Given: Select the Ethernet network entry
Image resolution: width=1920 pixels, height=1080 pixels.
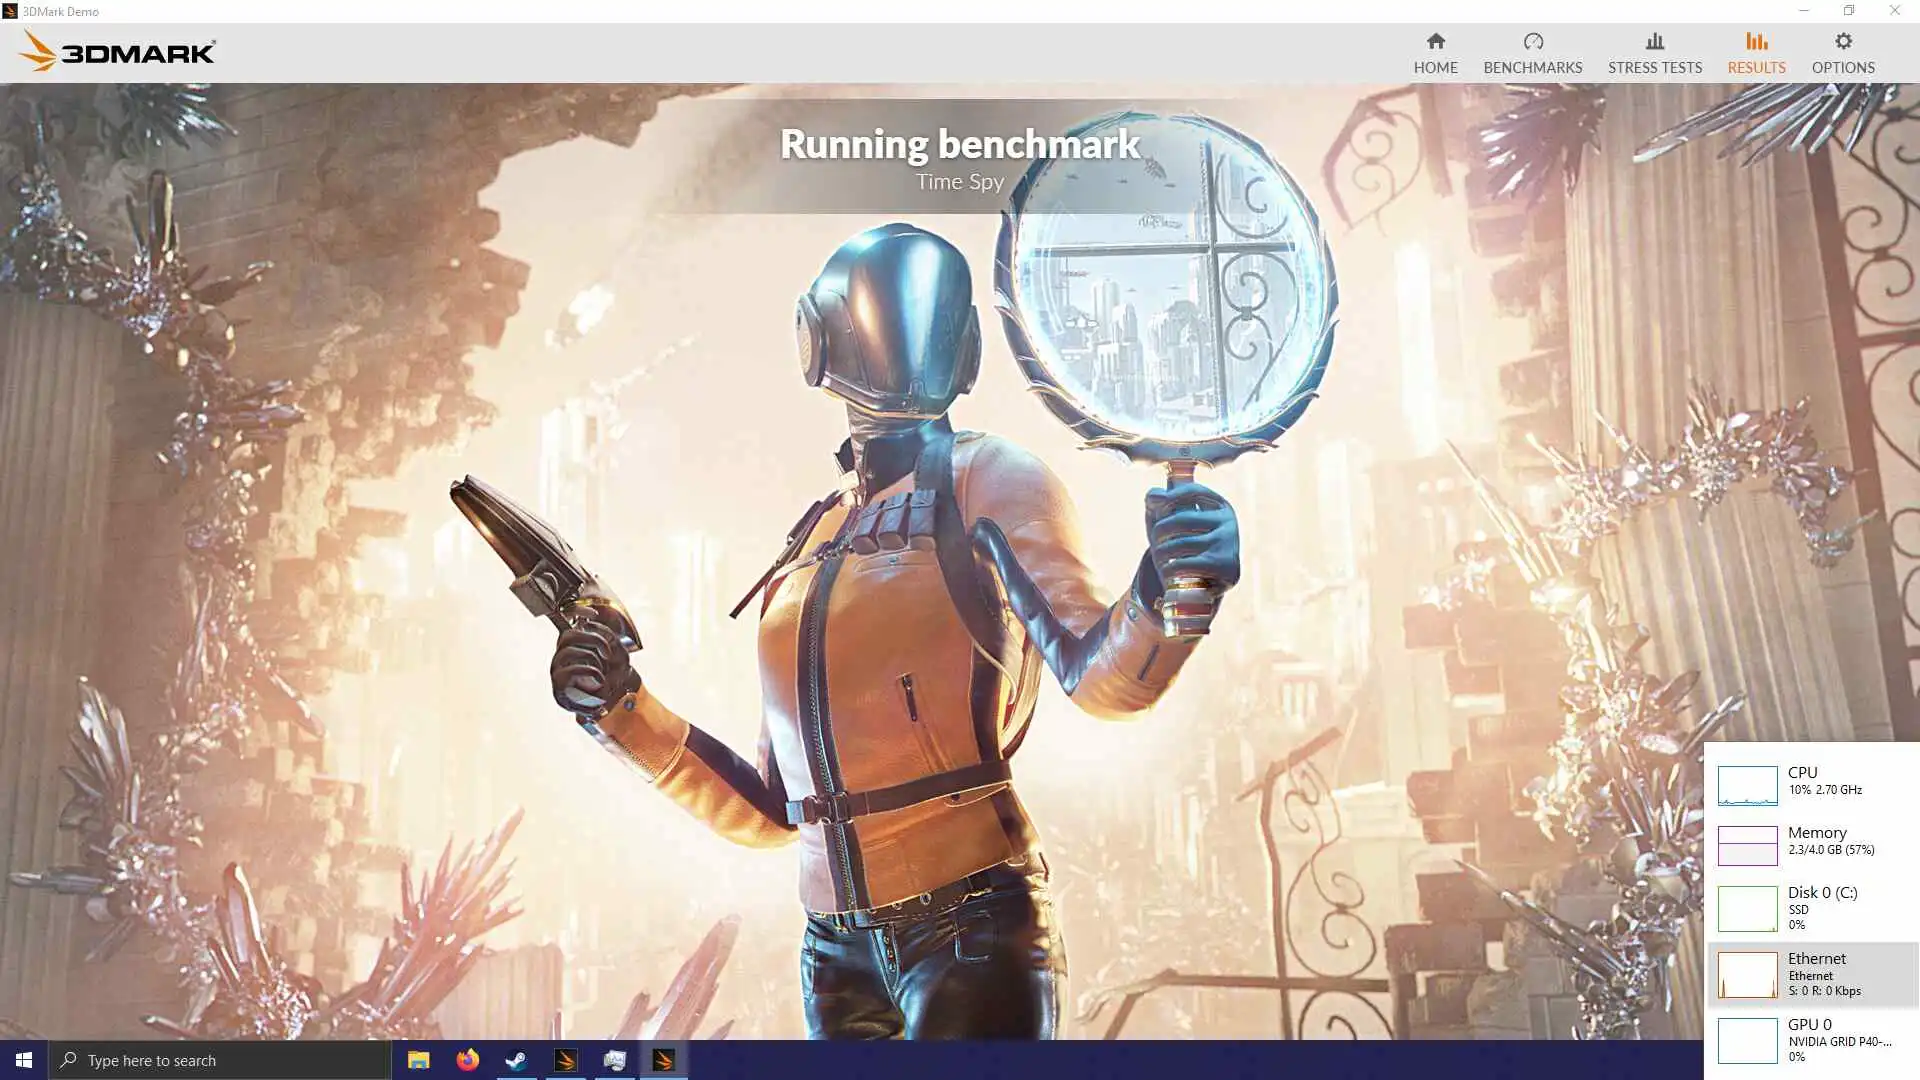Looking at the screenshot, I should coord(1812,974).
